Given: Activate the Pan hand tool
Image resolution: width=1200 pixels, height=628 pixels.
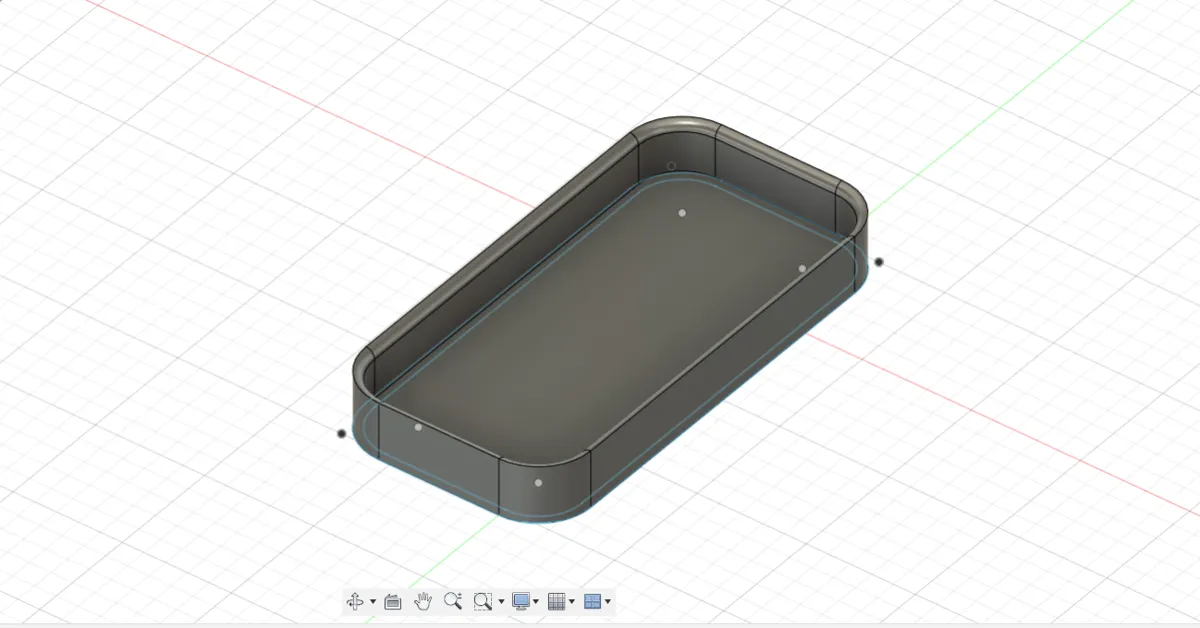Looking at the screenshot, I should [423, 601].
